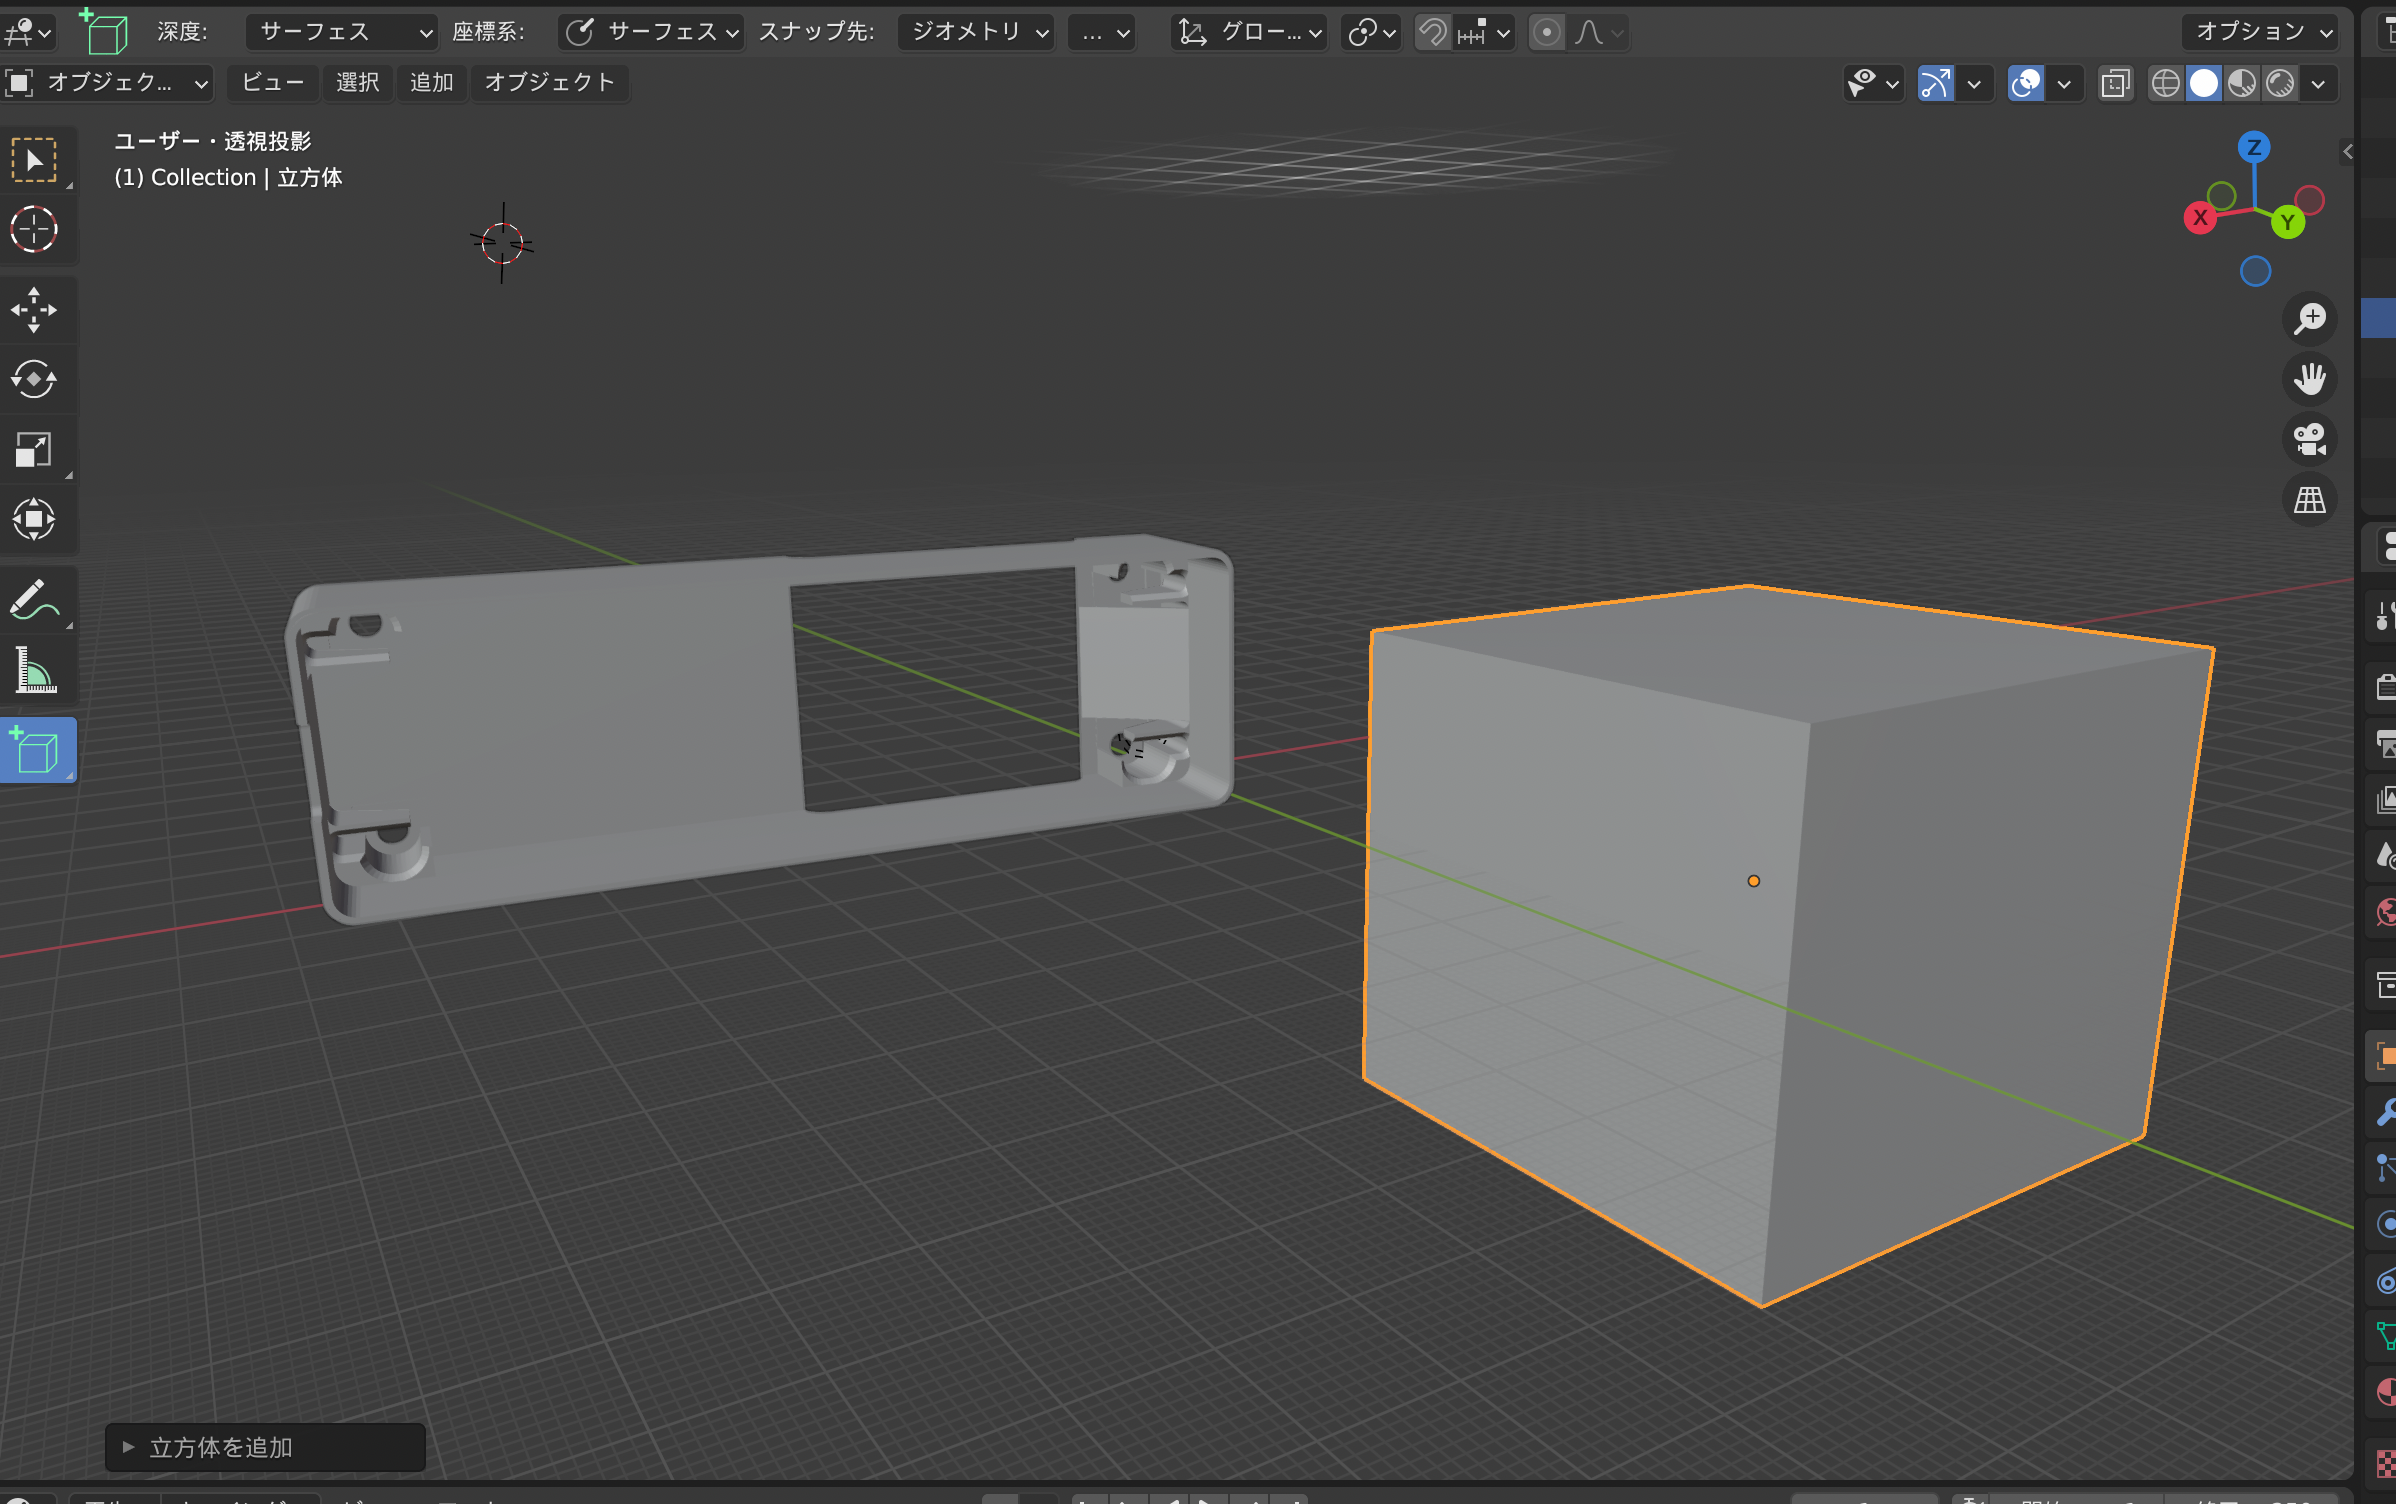Toggle proportional editing
Image resolution: width=2396 pixels, height=1504 pixels.
tap(1546, 32)
